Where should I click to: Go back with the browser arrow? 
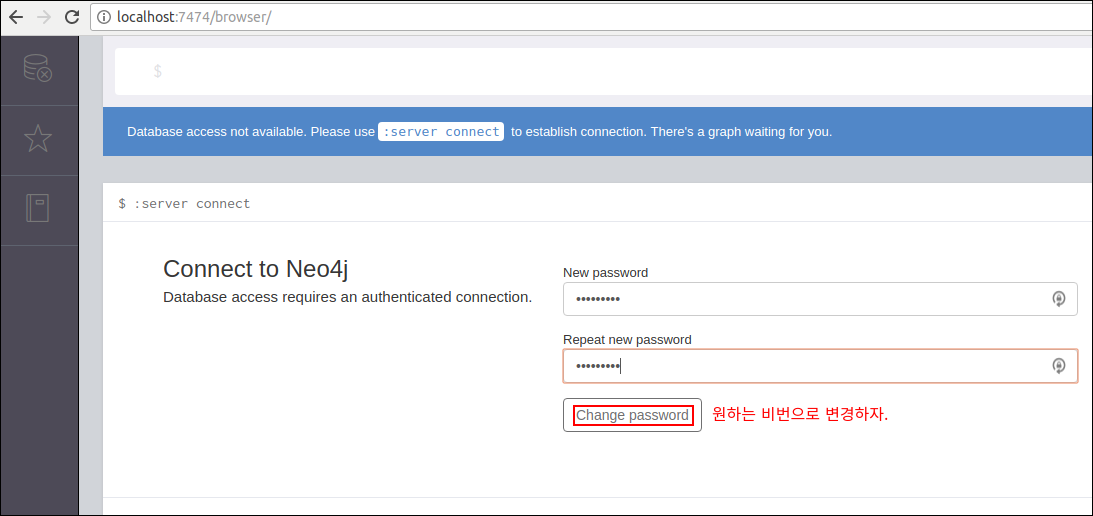pyautogui.click(x=16, y=17)
